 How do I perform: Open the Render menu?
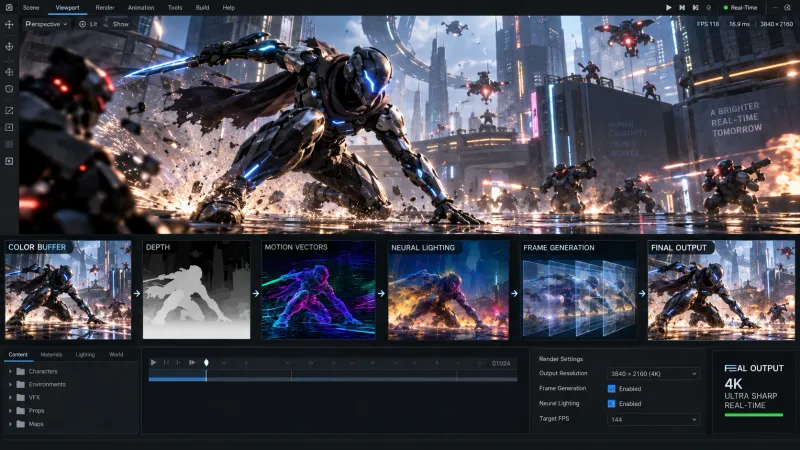pyautogui.click(x=105, y=8)
